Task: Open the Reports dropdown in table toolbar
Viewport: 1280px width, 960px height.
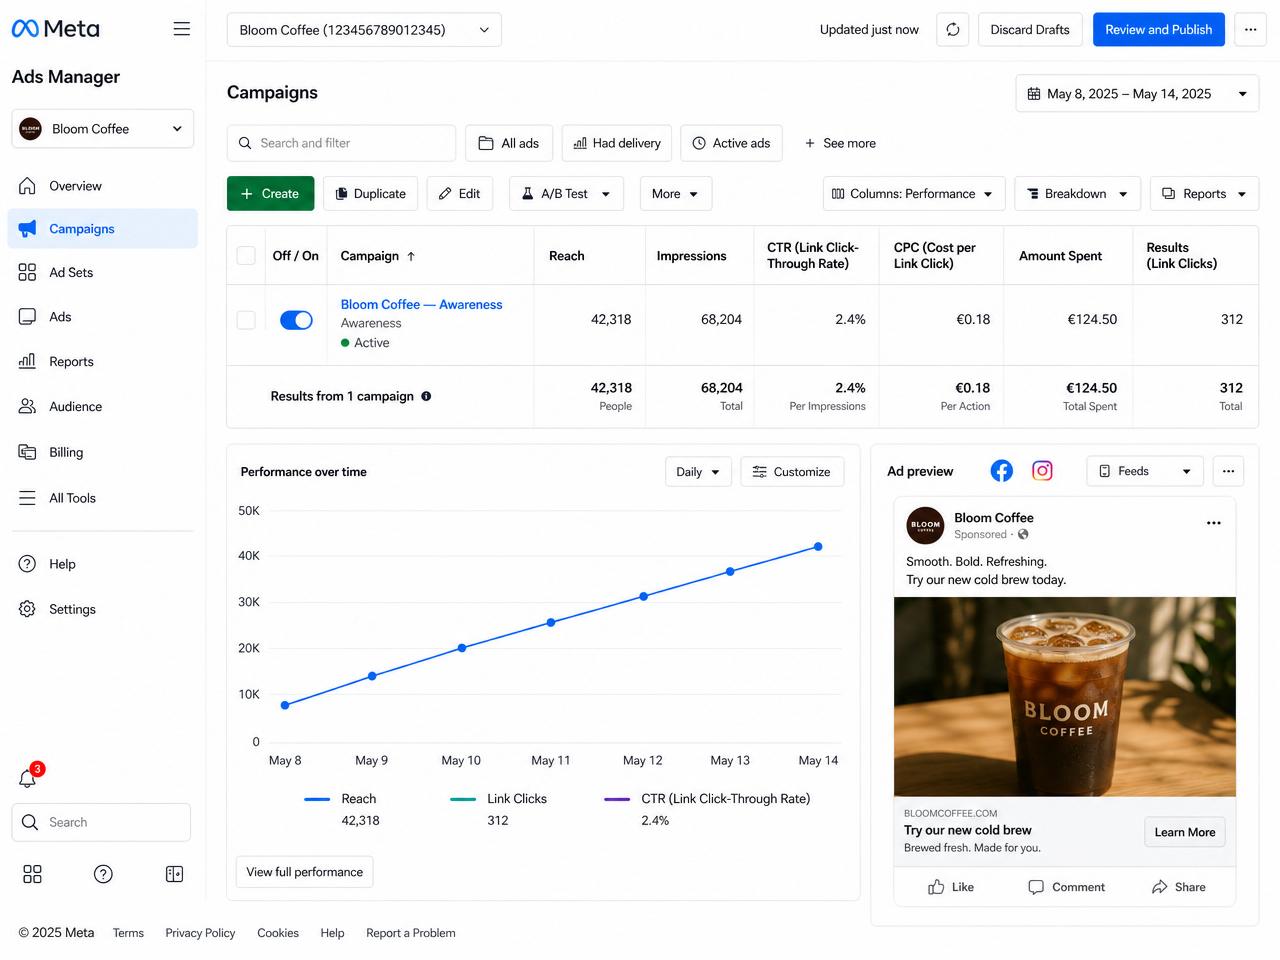Action: coord(1204,194)
